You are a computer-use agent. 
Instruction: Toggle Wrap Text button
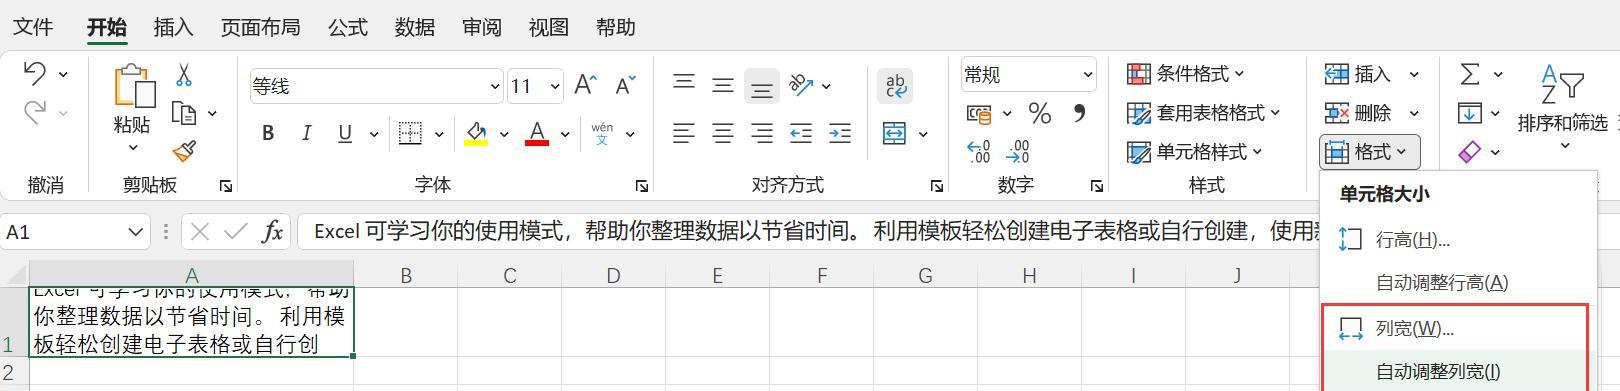(x=895, y=86)
